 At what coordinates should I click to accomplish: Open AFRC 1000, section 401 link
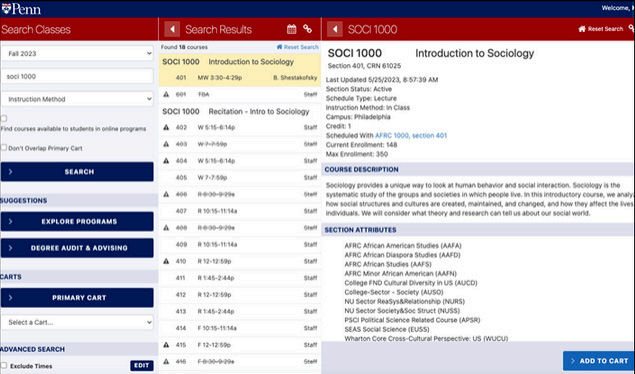(411, 136)
